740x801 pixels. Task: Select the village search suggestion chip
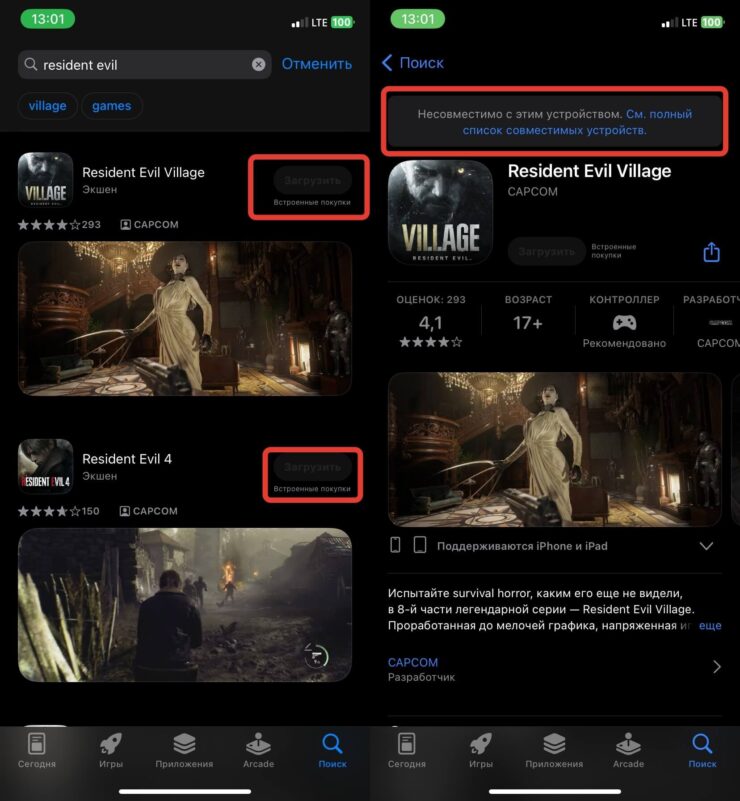click(47, 106)
